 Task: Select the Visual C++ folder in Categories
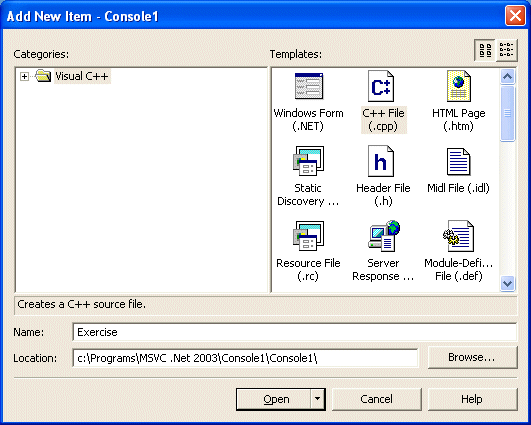pos(82,76)
